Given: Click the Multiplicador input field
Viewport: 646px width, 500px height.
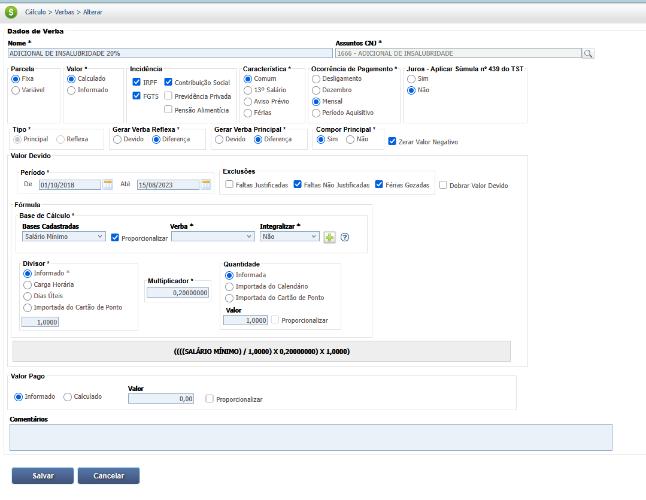Looking at the screenshot, I should pyautogui.click(x=178, y=293).
